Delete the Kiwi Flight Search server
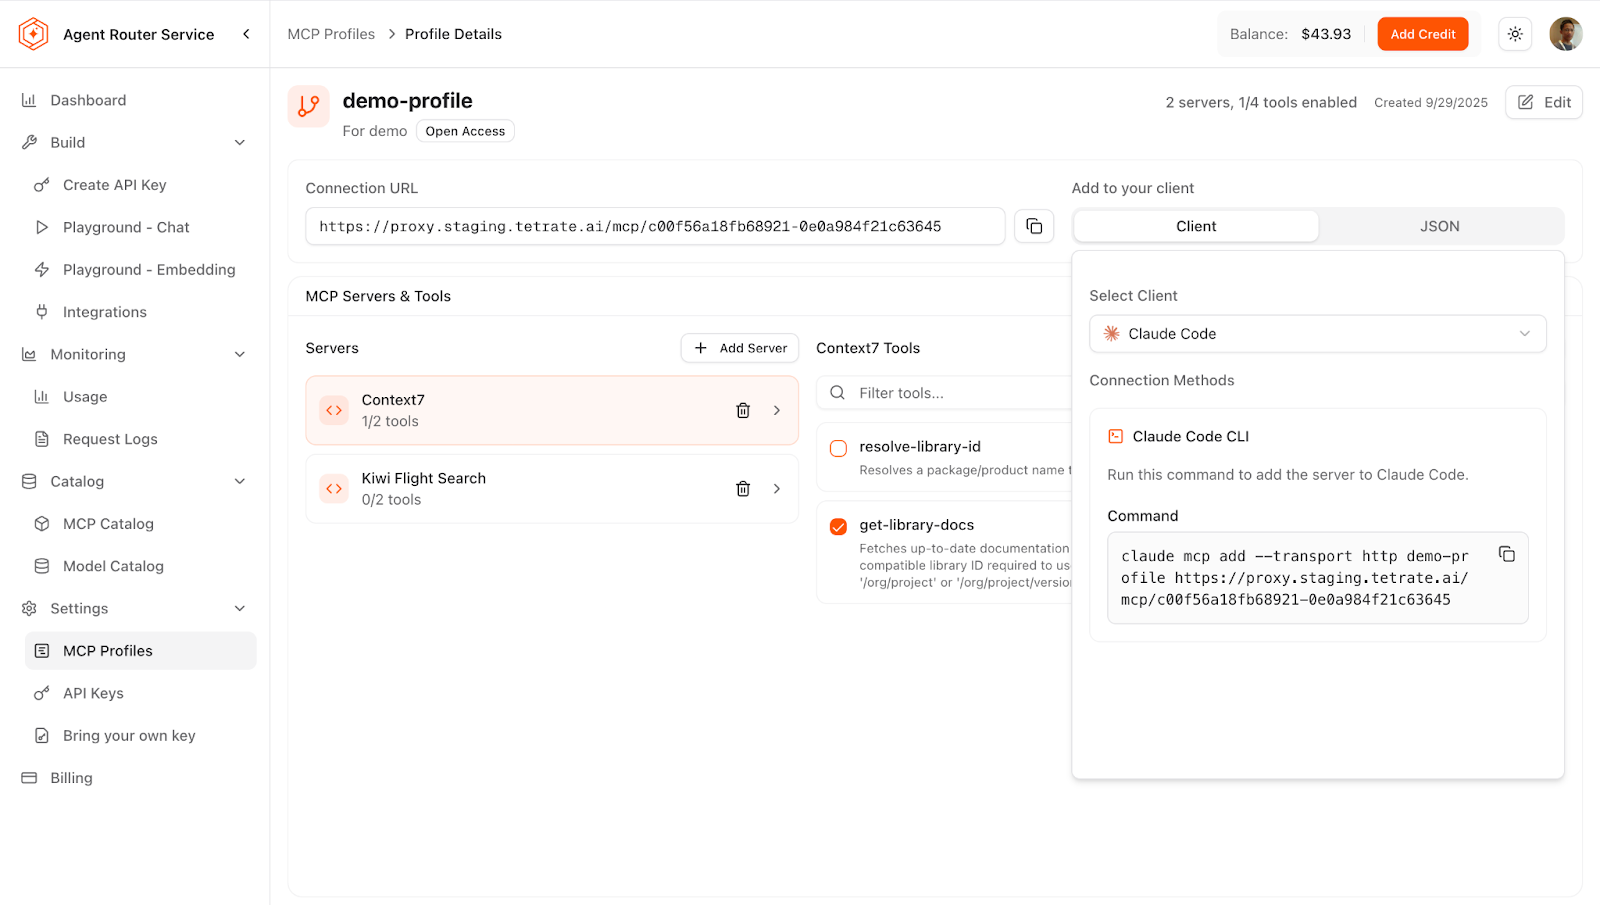1600x905 pixels. pyautogui.click(x=743, y=489)
